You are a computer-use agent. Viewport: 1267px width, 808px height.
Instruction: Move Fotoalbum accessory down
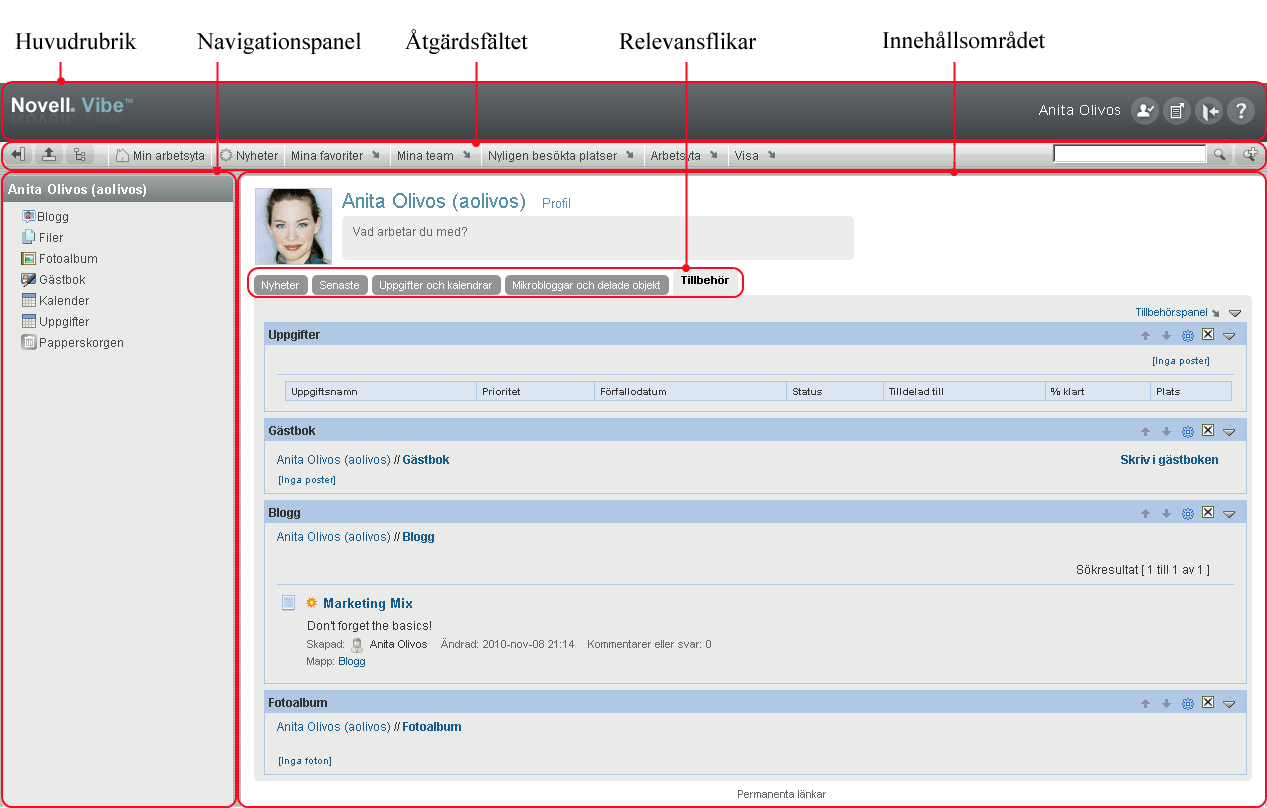coord(1166,704)
